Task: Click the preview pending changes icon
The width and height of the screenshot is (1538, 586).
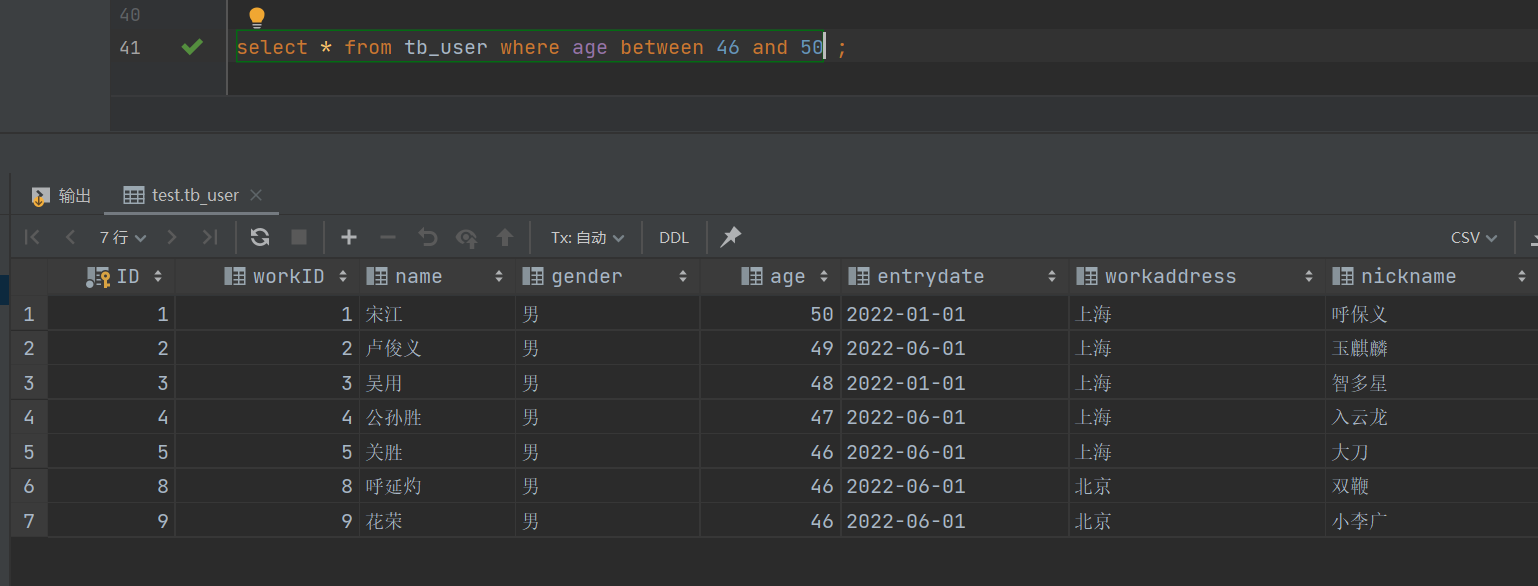Action: (467, 237)
